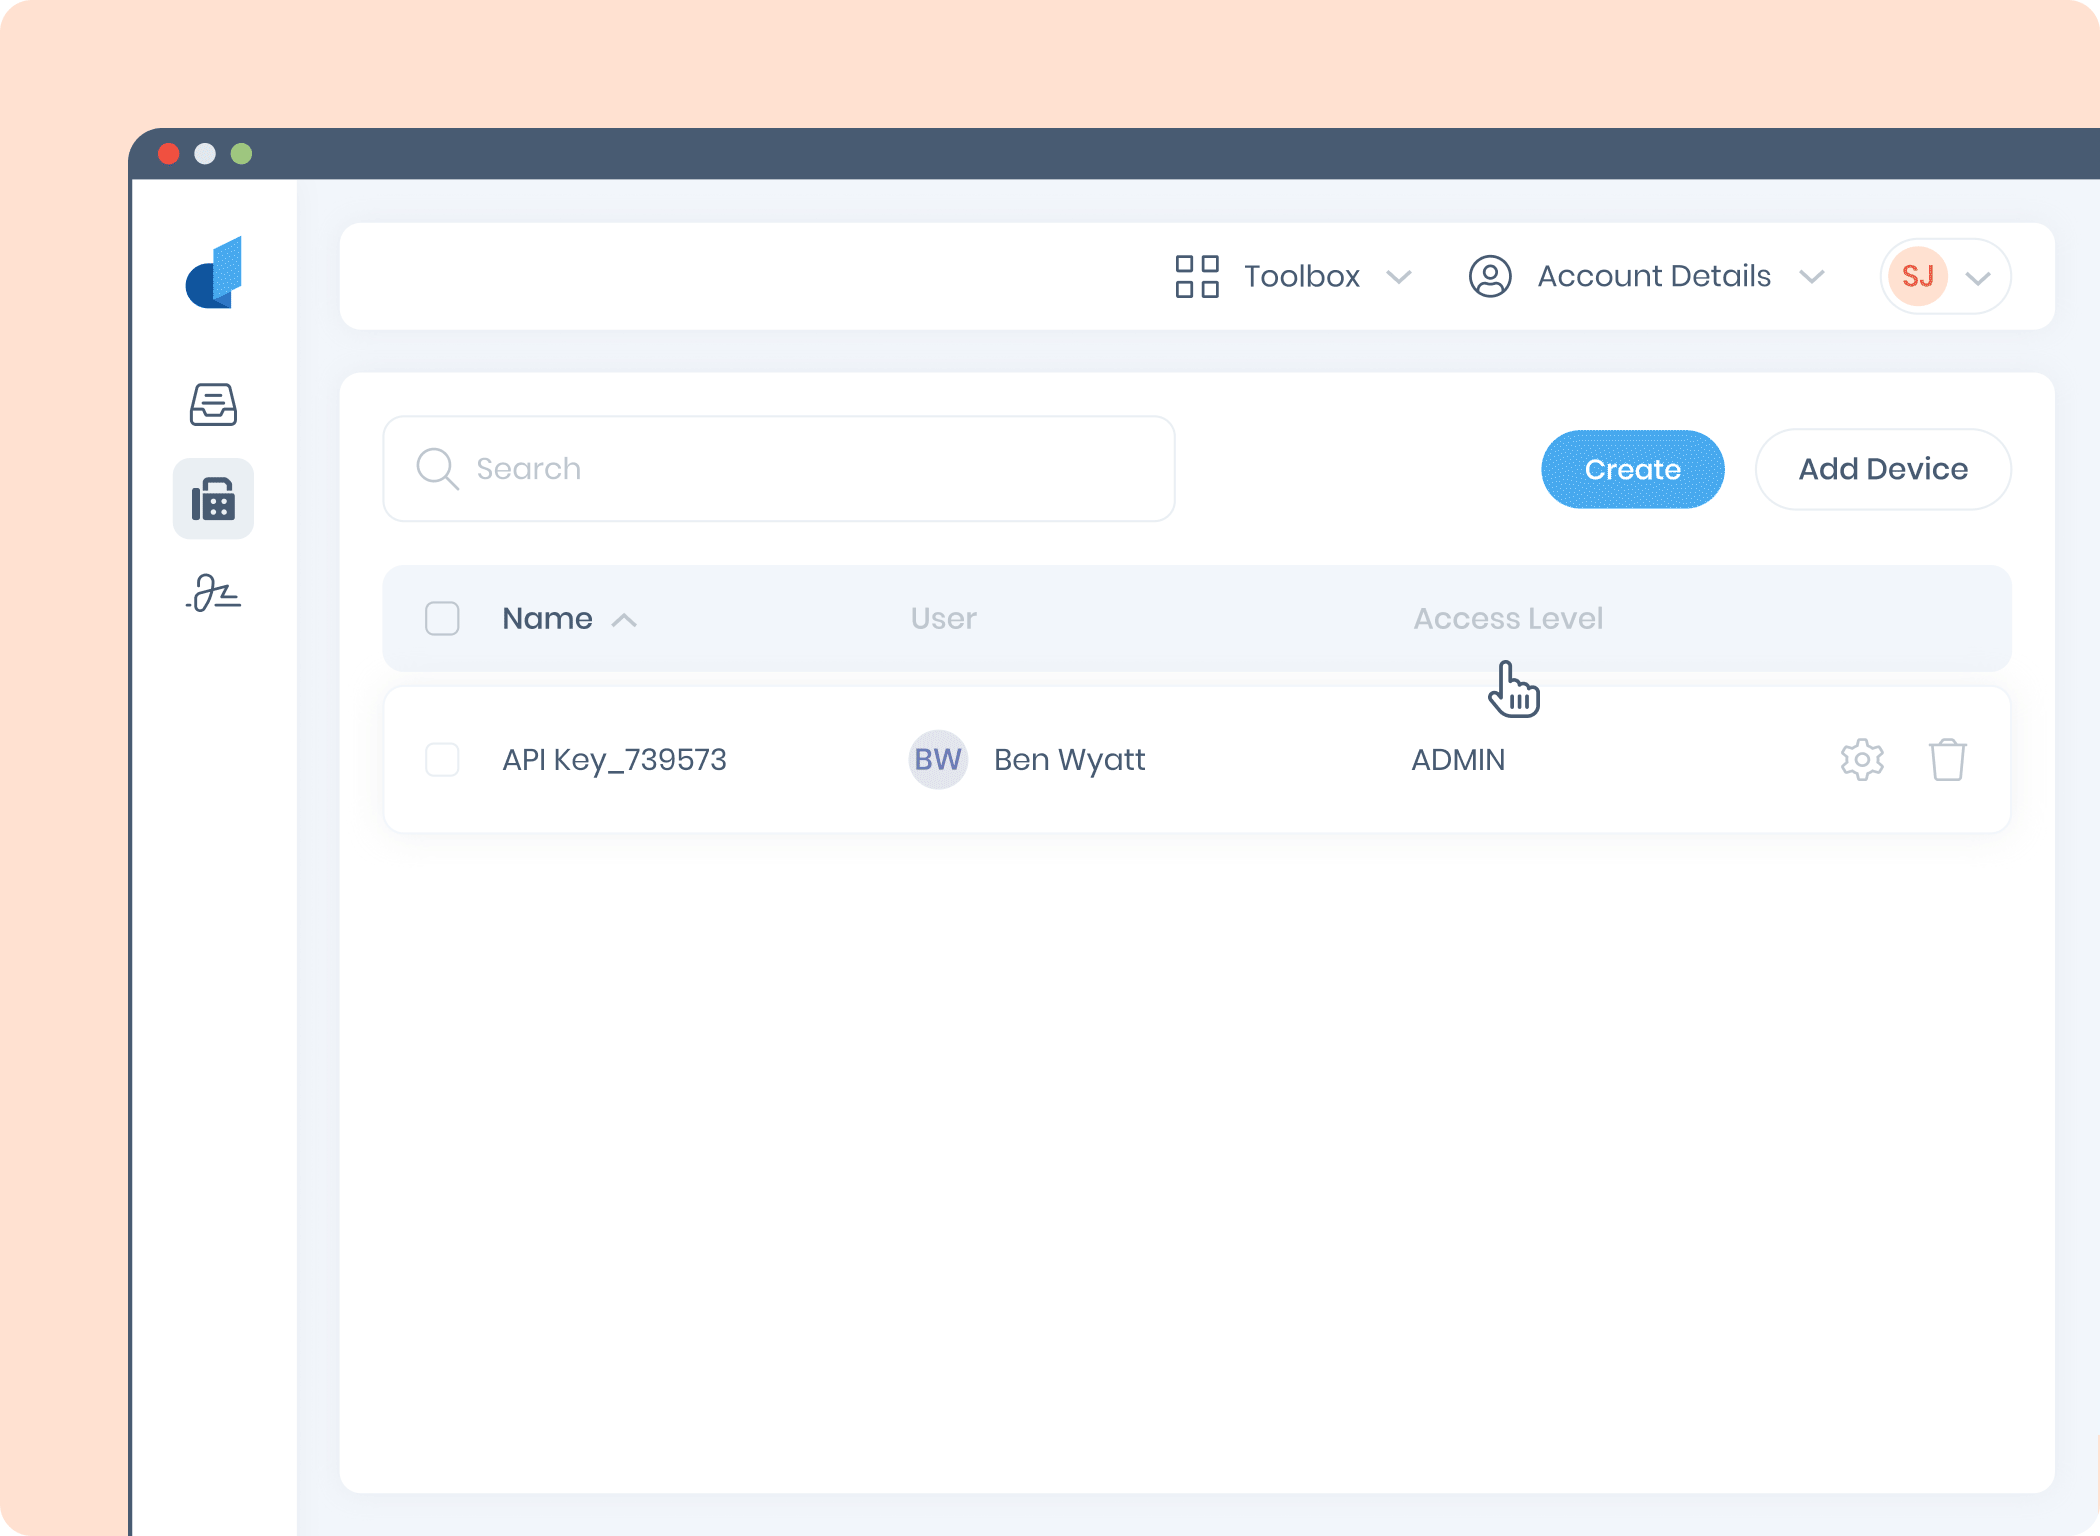Expand the Account Details dropdown chevron
This screenshot has width=2100, height=1536.
(x=1811, y=277)
